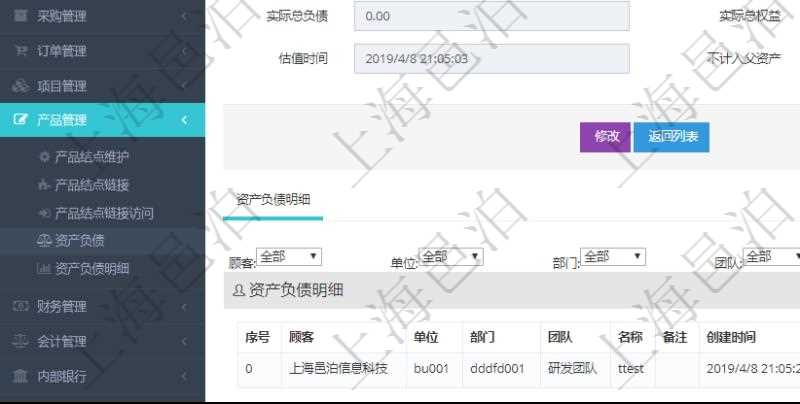Click the 产品管理 edit icon
Screen dimensions: 800x404
click(x=20, y=120)
